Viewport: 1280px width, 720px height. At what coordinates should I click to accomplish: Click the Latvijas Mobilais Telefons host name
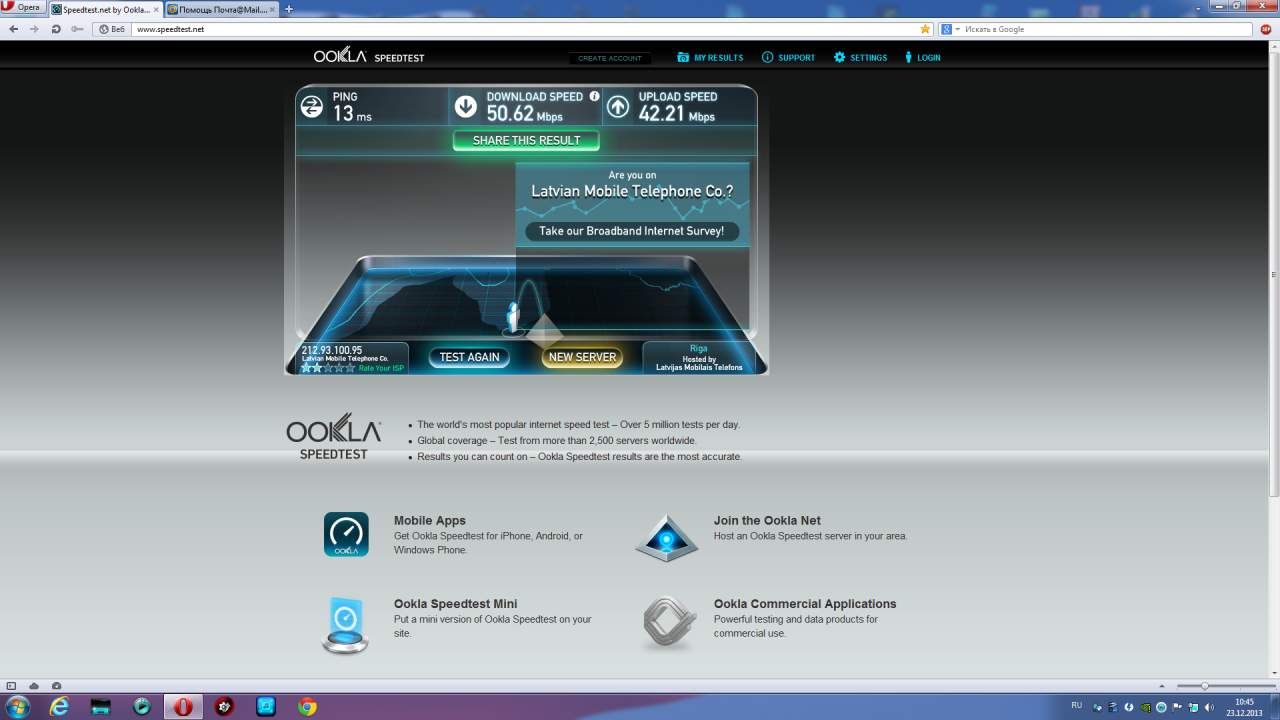coord(699,368)
